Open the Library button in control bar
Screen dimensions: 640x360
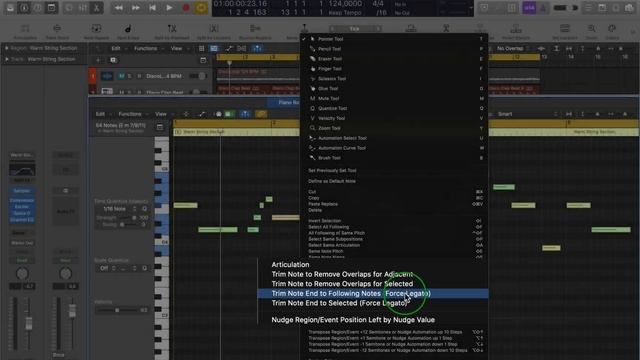[x=10, y=8]
